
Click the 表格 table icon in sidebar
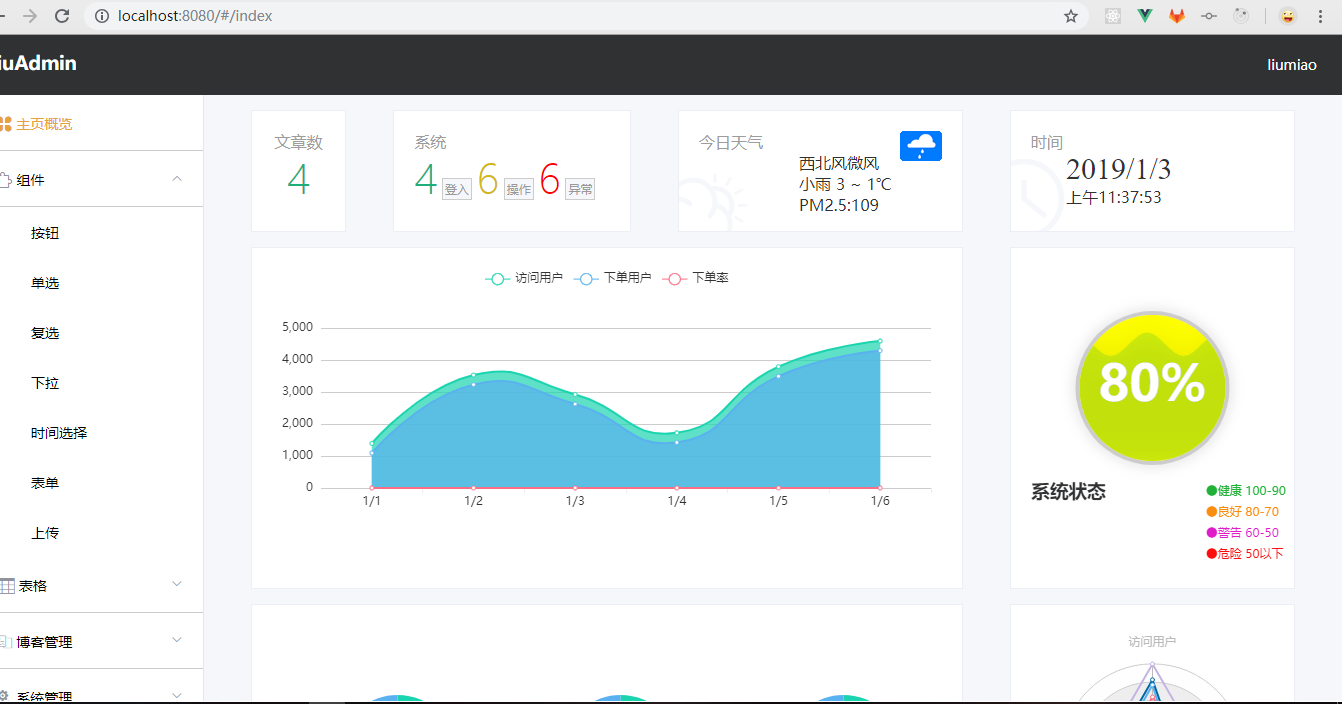[x=7, y=586]
